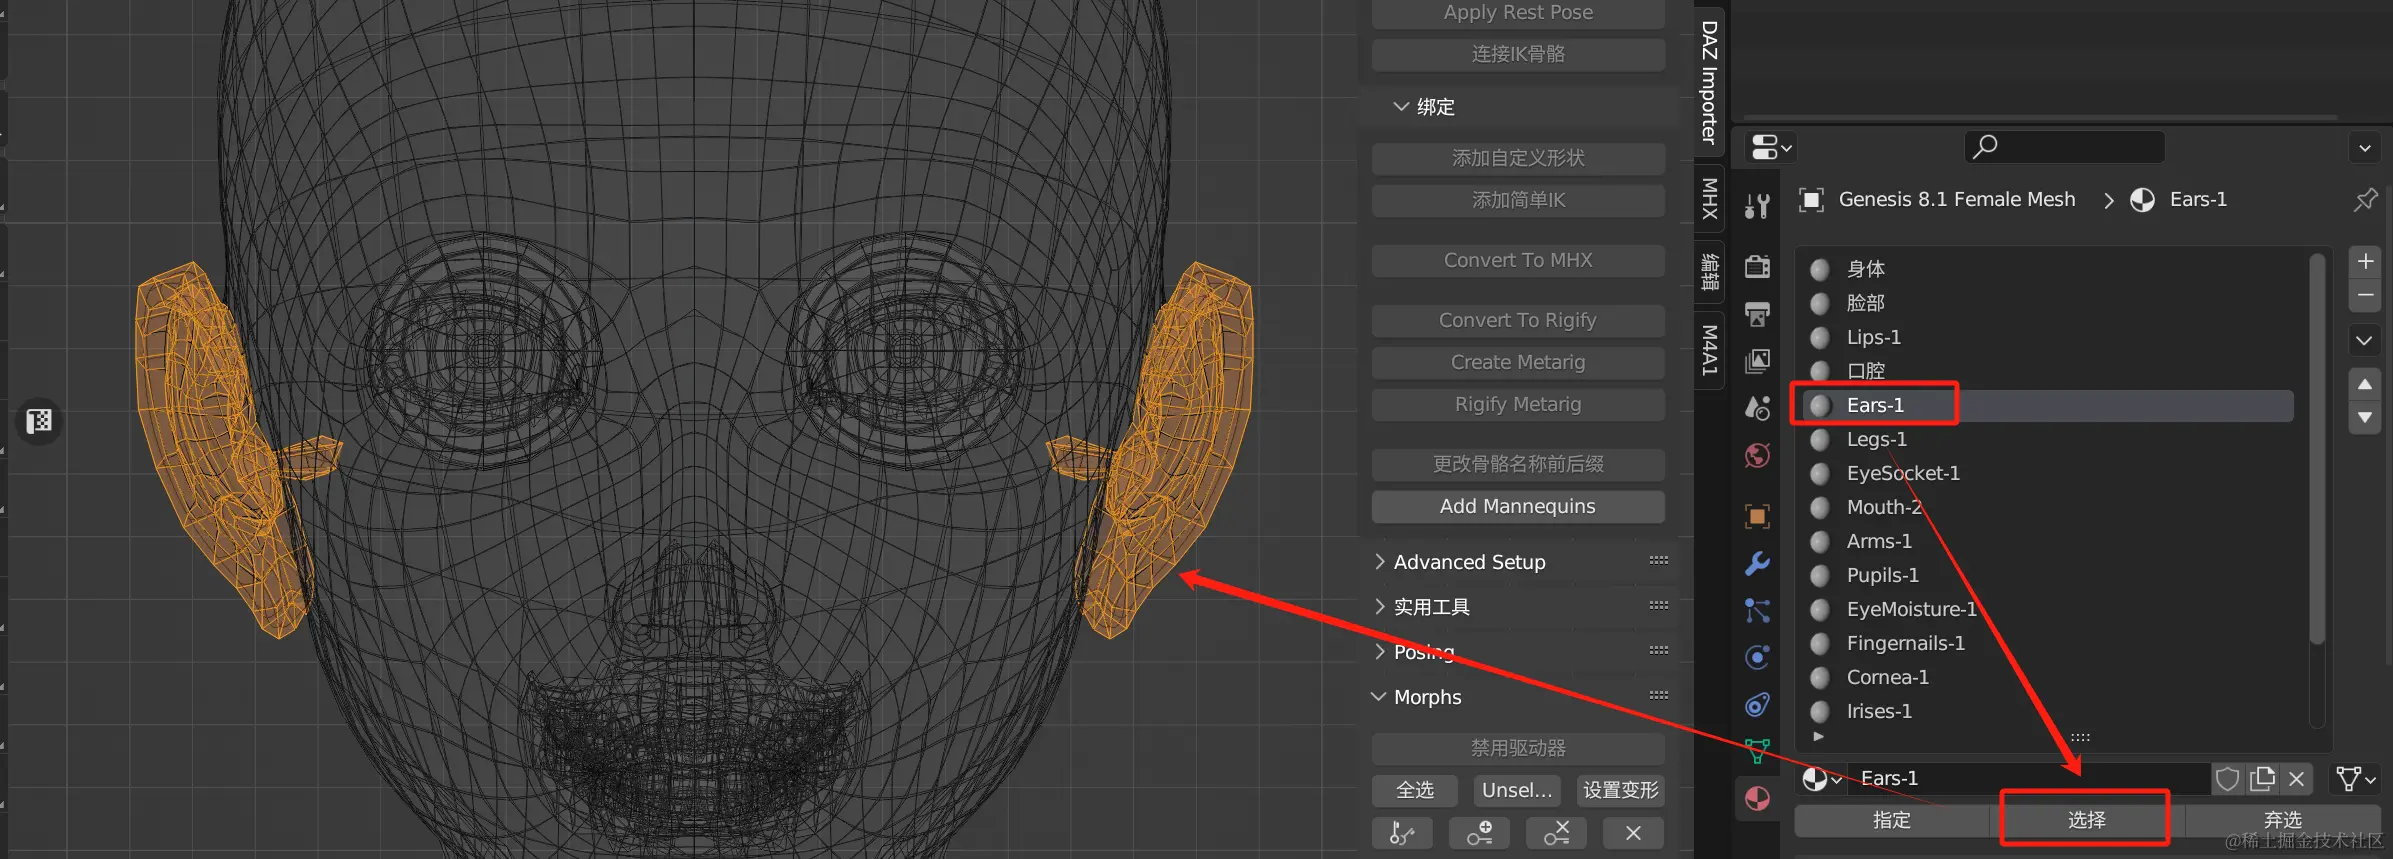This screenshot has width=2393, height=859.
Task: Click the morph keyframe icon button
Action: (x=1402, y=833)
